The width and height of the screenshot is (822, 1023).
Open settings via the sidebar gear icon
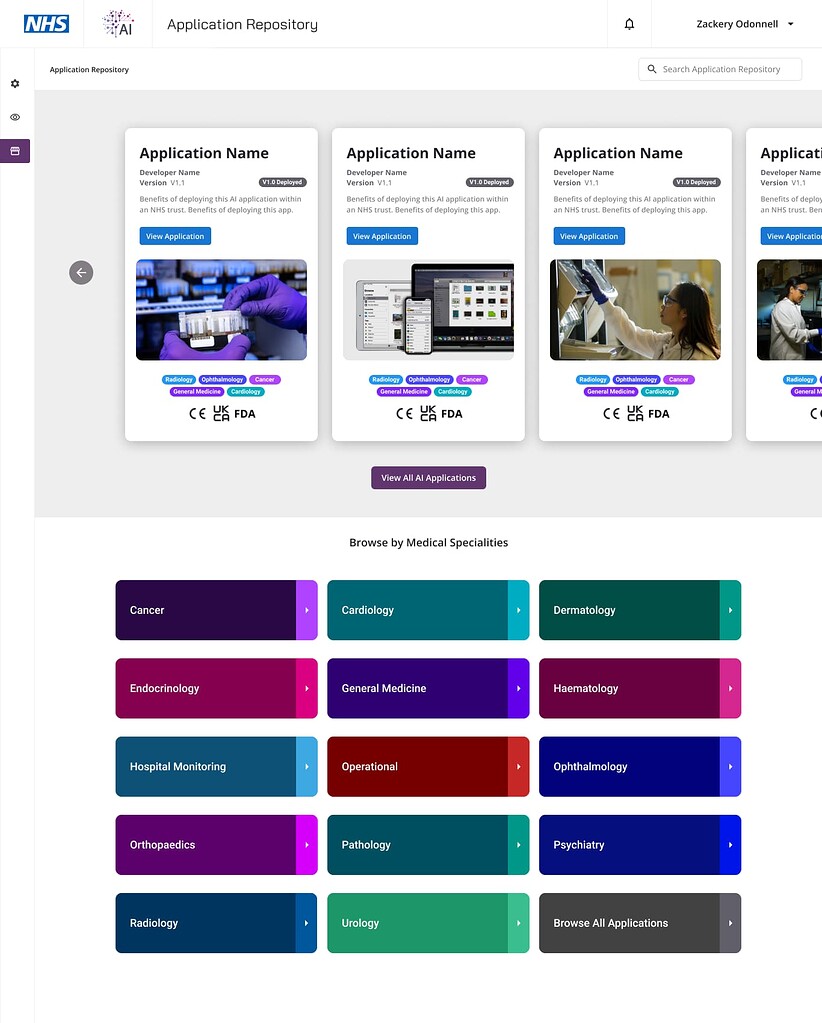point(15,84)
